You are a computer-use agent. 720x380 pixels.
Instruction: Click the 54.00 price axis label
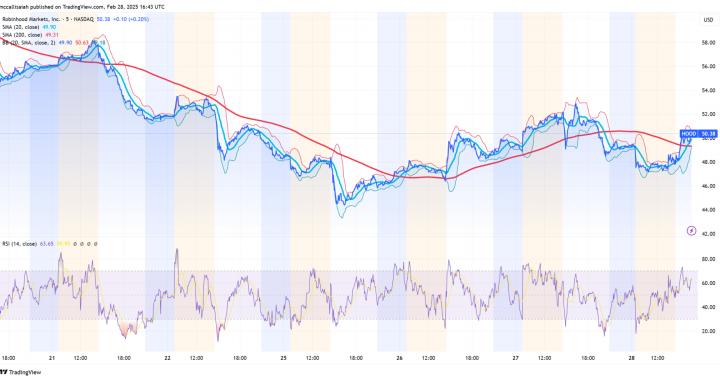709,90
